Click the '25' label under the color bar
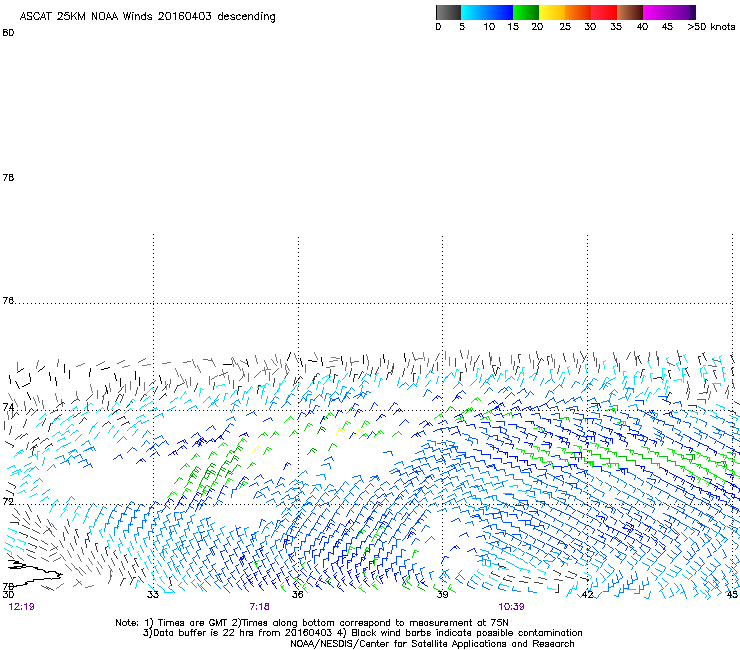Viewport: 740px width, 650px height. 565,27
